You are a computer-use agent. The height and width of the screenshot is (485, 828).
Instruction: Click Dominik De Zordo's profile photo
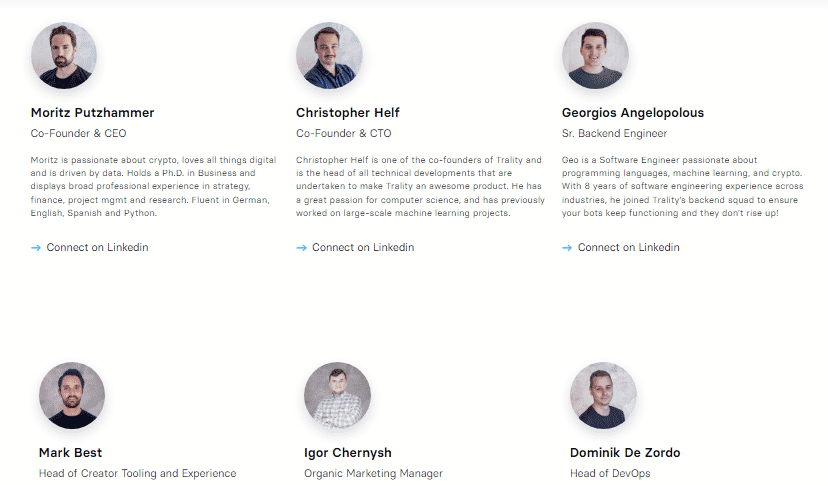tap(603, 395)
